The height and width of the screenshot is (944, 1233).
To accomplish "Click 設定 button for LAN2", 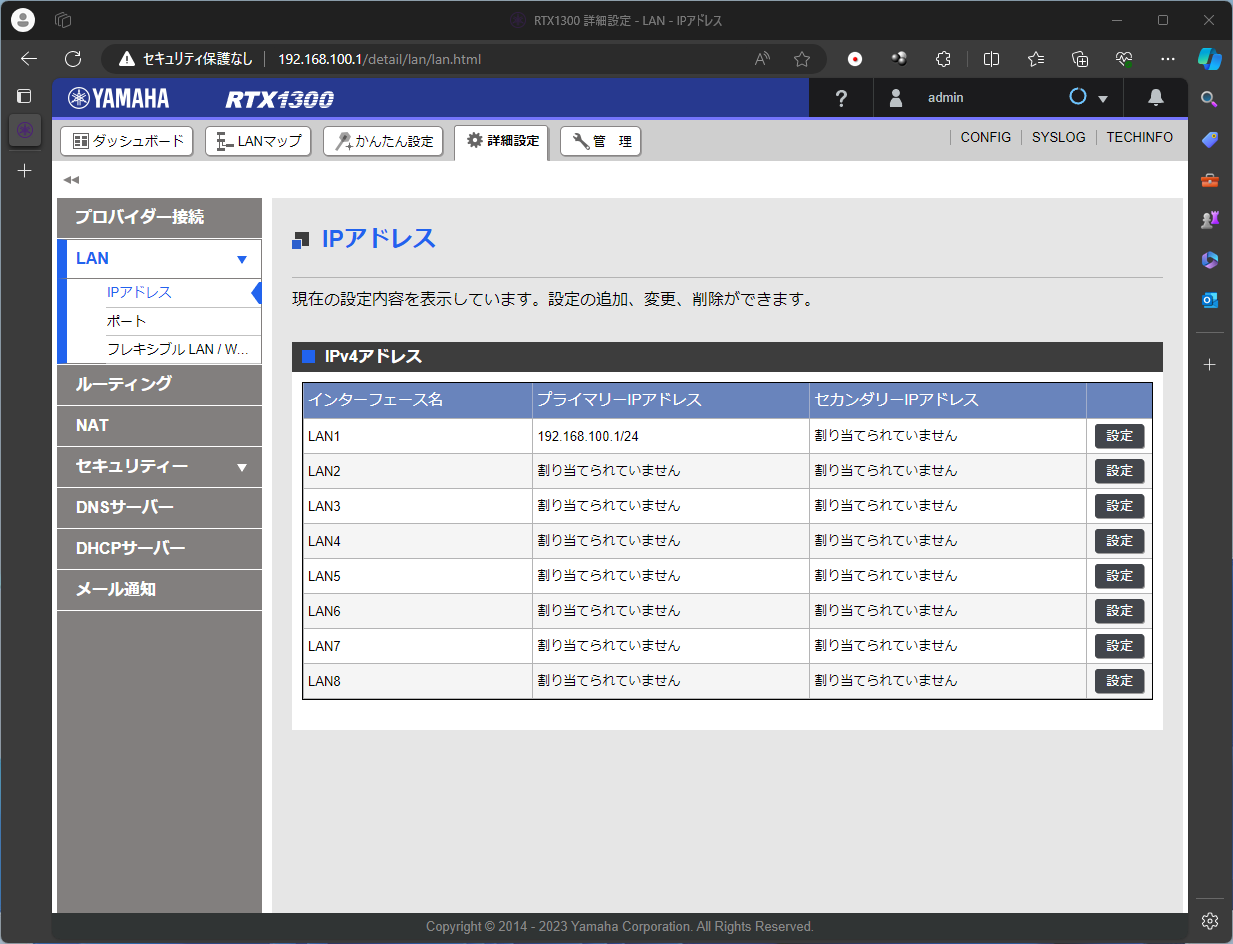I will tap(1119, 471).
